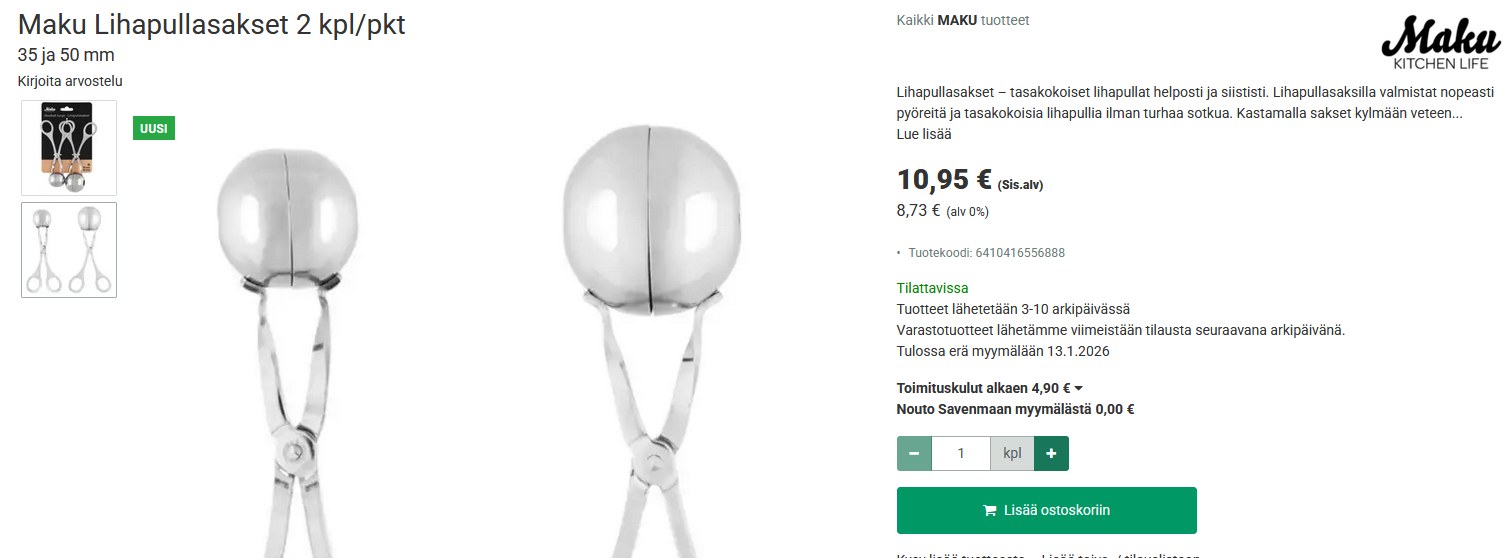
Task: Select the packaged product thumbnail
Action: (69, 148)
